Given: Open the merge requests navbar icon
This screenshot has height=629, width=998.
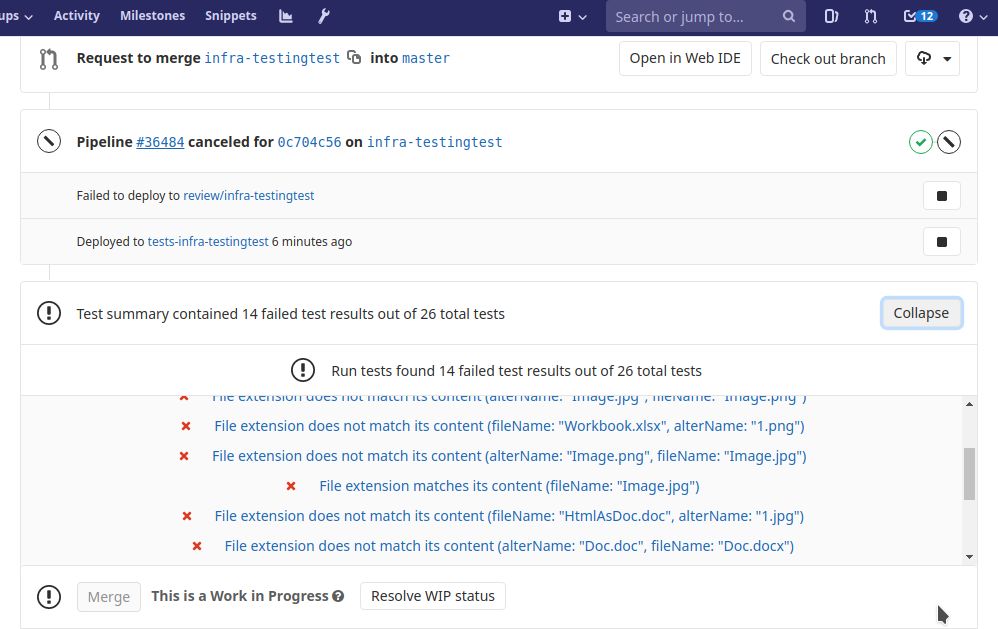Looking at the screenshot, I should click(871, 17).
